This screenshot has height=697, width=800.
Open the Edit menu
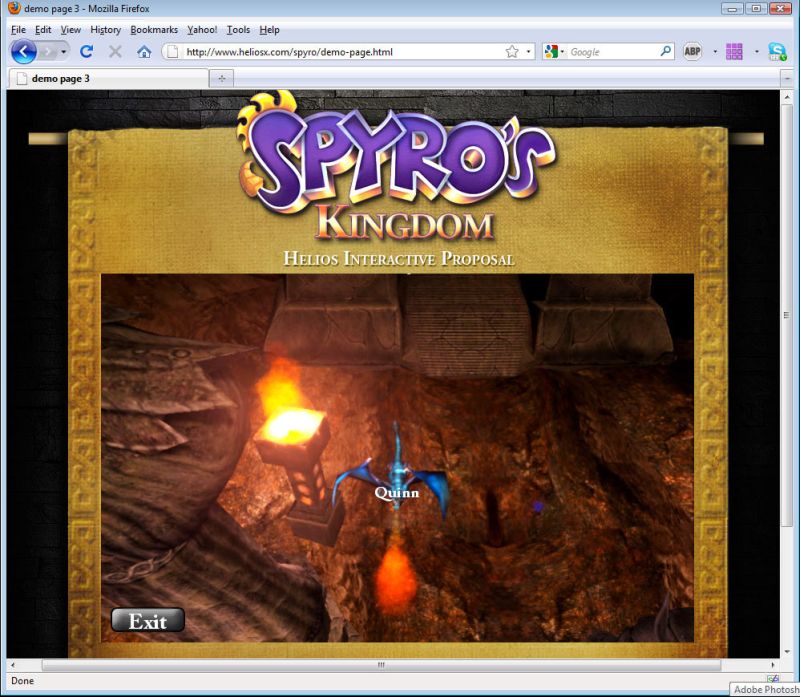pos(43,30)
